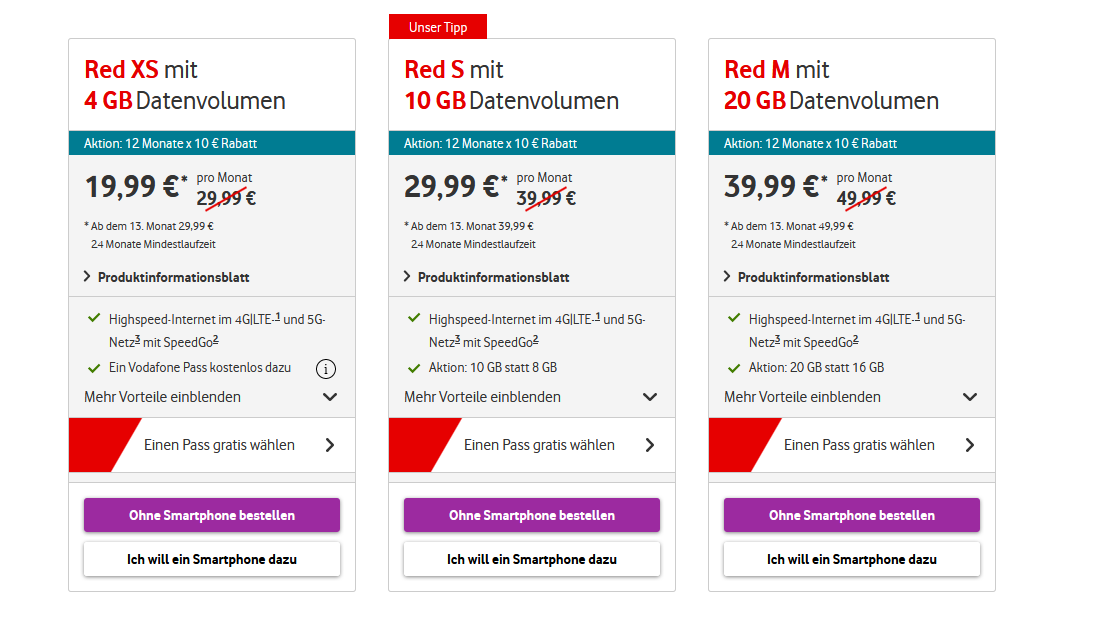Image resolution: width=1093 pixels, height=636 pixels.
Task: Click the Unser Tipp badge
Action: point(437,27)
